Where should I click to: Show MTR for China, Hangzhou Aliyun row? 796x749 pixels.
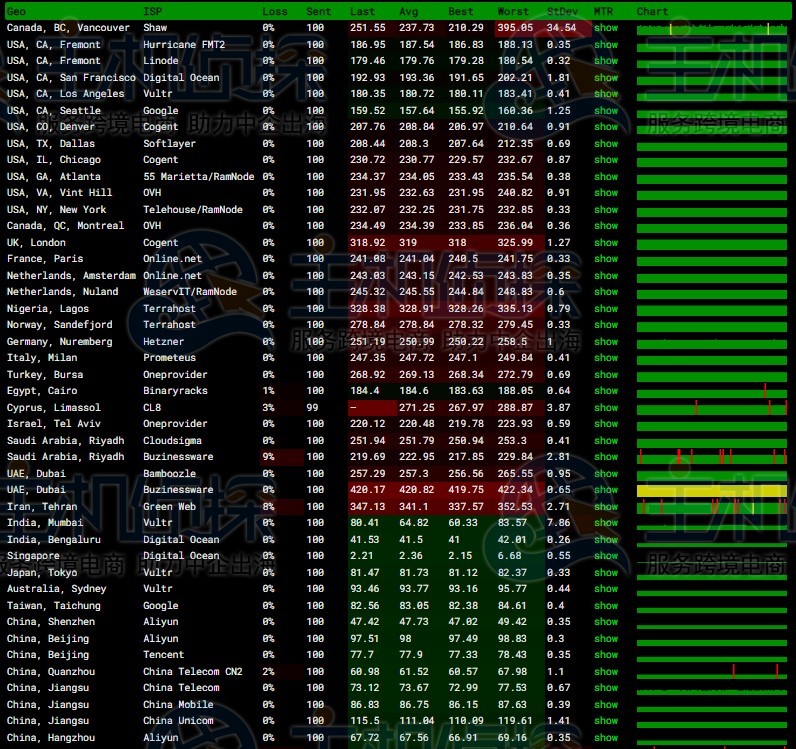[606, 737]
